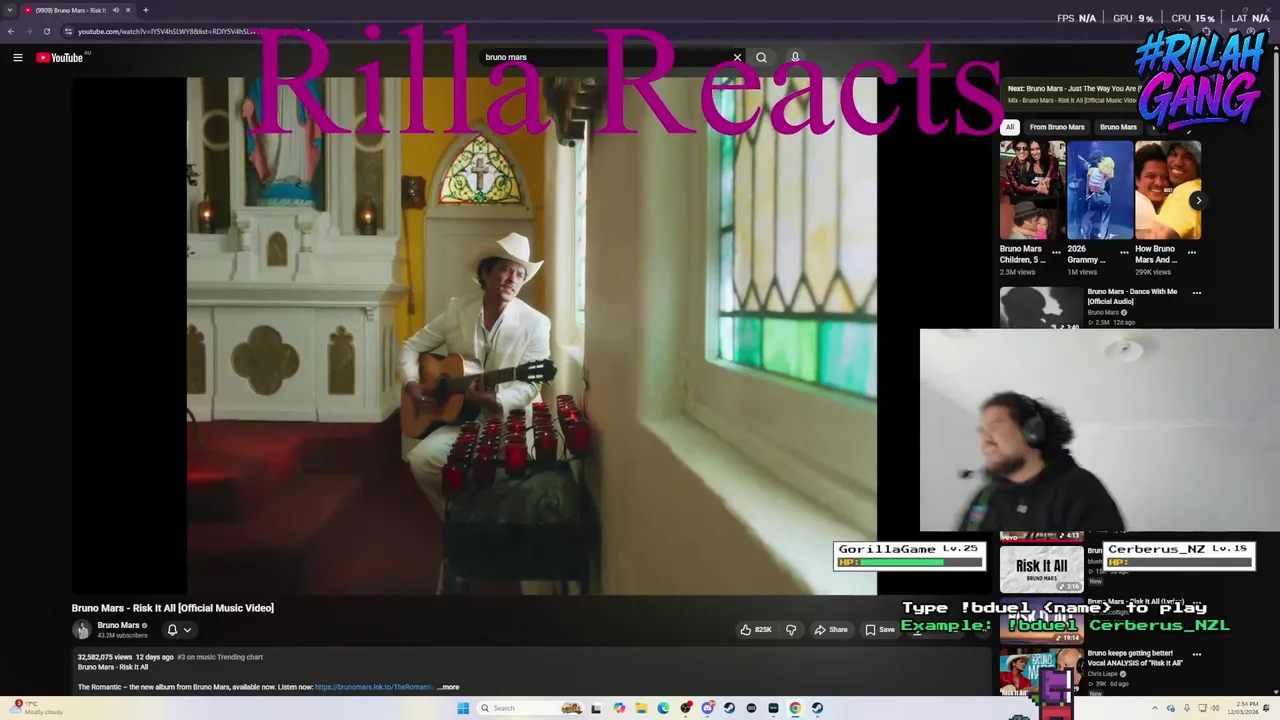Open options menu for 'Bruno Mars Children' short
Image resolution: width=1280 pixels, height=720 pixels.
tap(1056, 252)
